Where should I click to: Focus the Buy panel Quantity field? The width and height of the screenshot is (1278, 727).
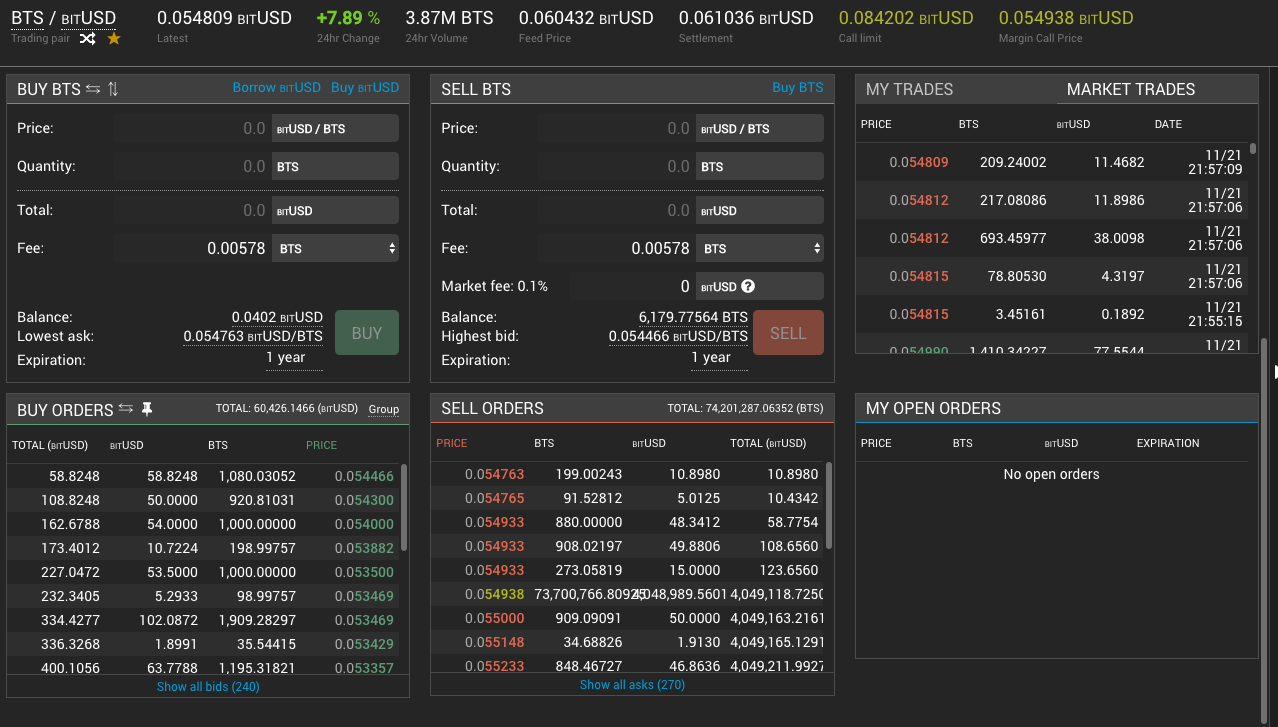[192, 166]
